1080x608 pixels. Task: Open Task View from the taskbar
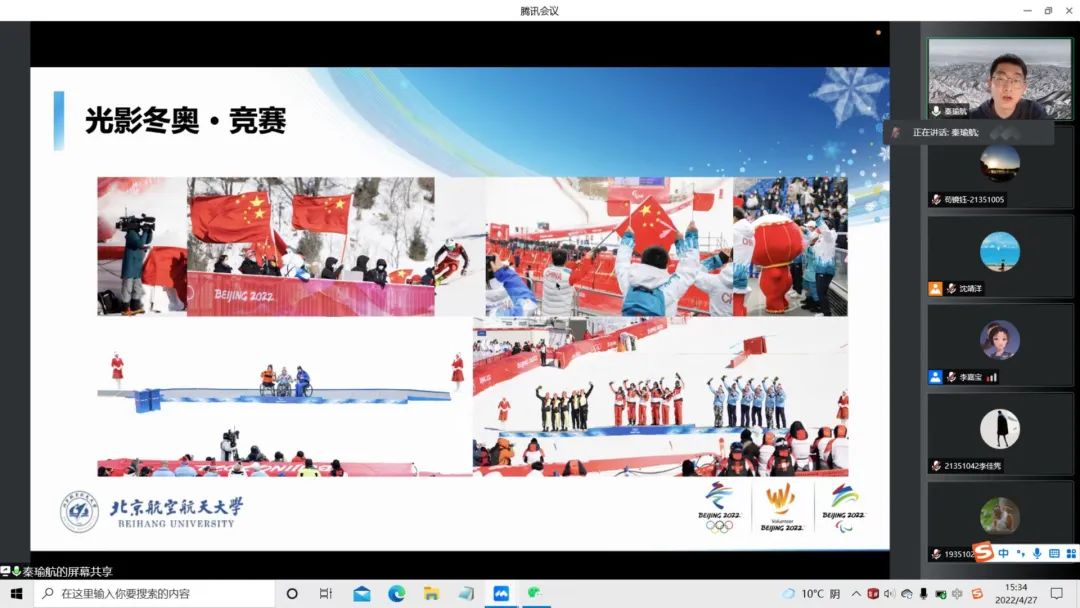tap(325, 593)
